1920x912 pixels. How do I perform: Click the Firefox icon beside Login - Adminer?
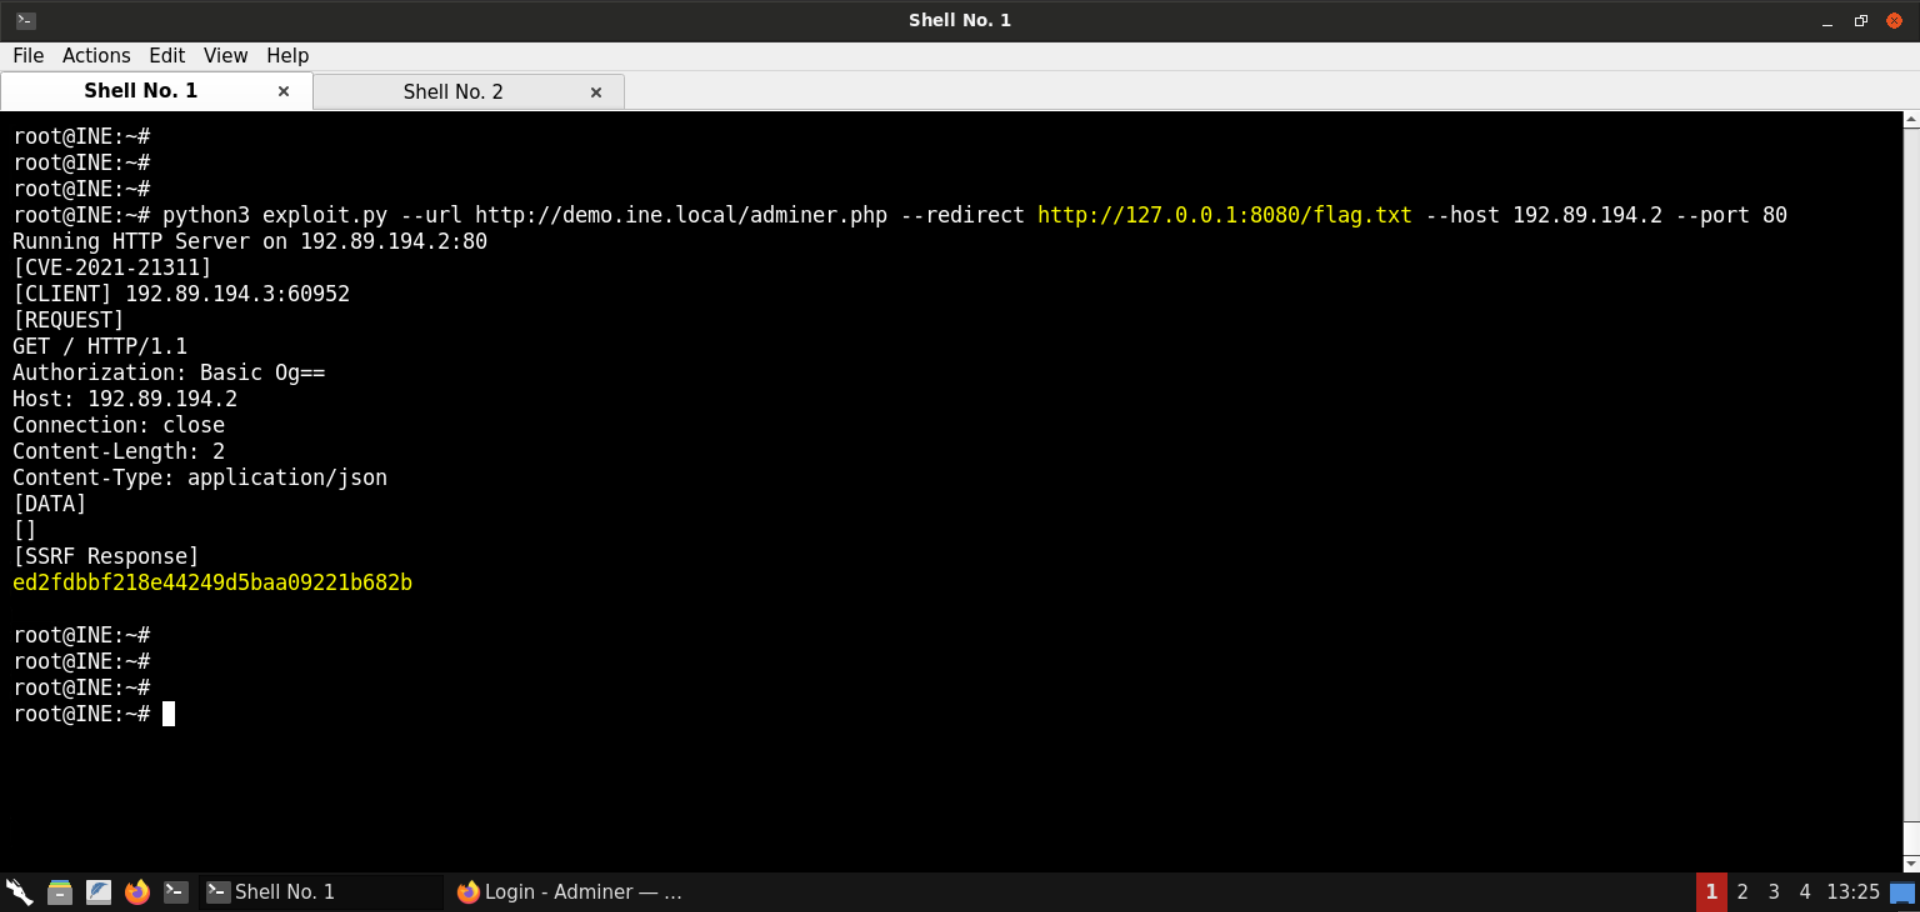[467, 891]
